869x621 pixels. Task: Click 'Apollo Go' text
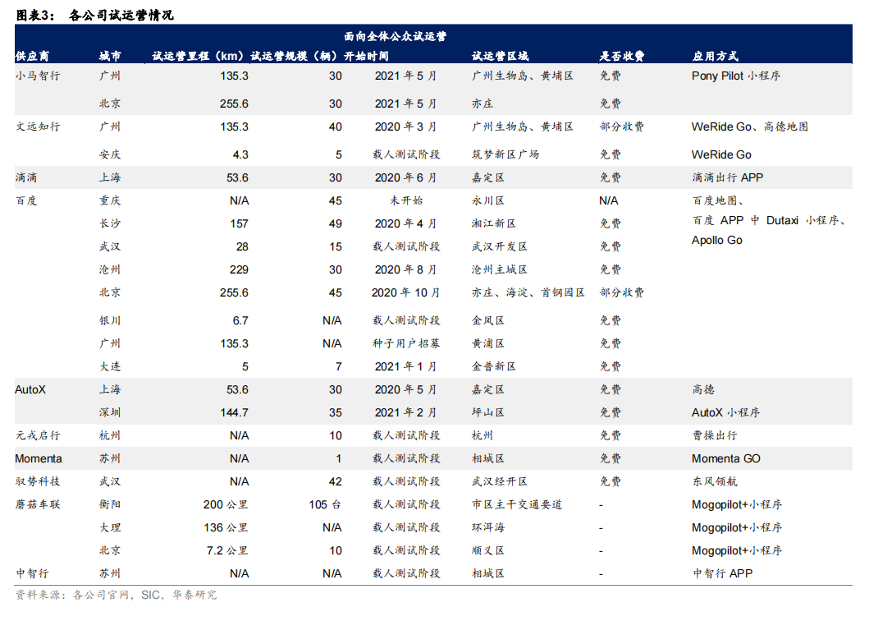click(x=717, y=240)
